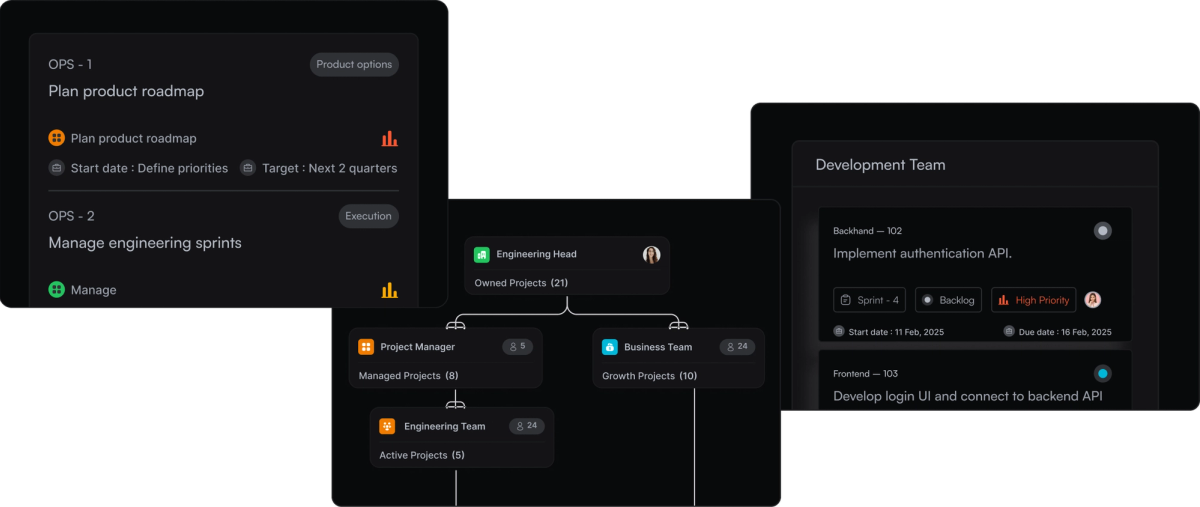Image resolution: width=1200 pixels, height=507 pixels.
Task: Toggle the gray status circle on Backhand 102
Action: click(x=1103, y=231)
